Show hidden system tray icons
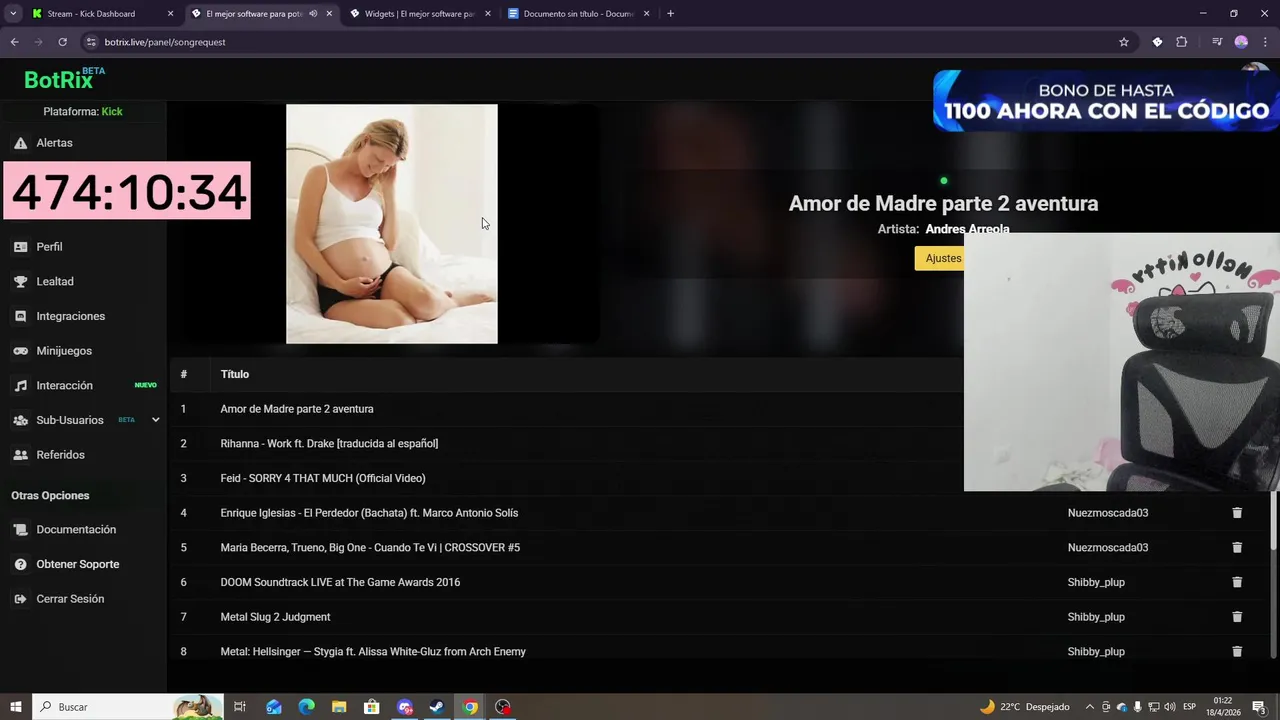Screen dimensions: 1280x720 (x=1090, y=707)
